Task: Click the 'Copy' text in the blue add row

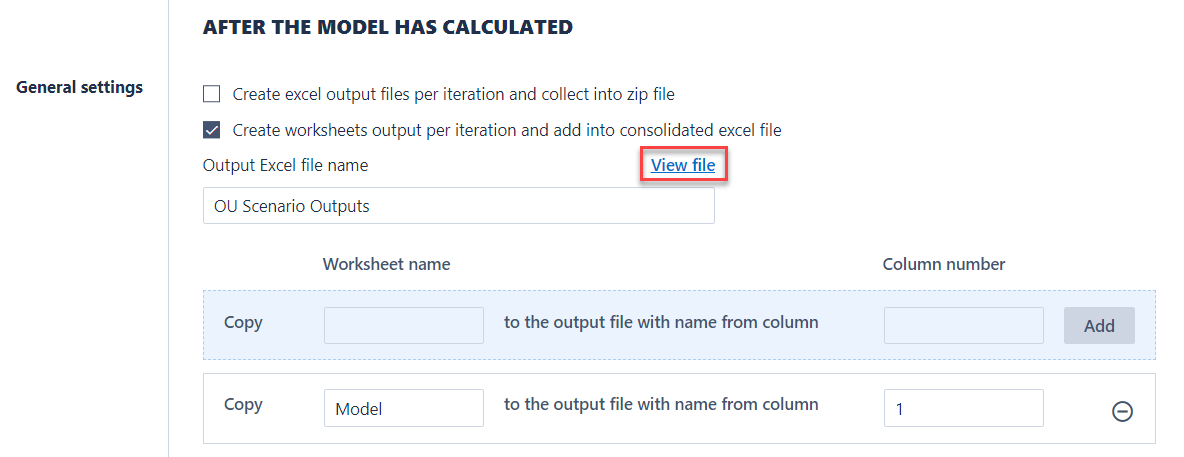Action: pos(243,323)
